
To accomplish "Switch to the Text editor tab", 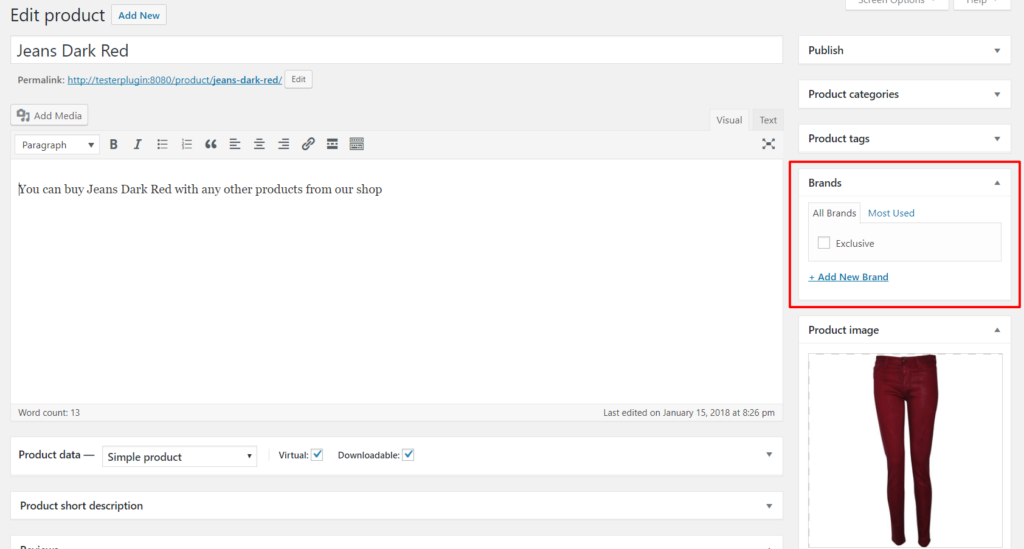I will click(x=768, y=120).
